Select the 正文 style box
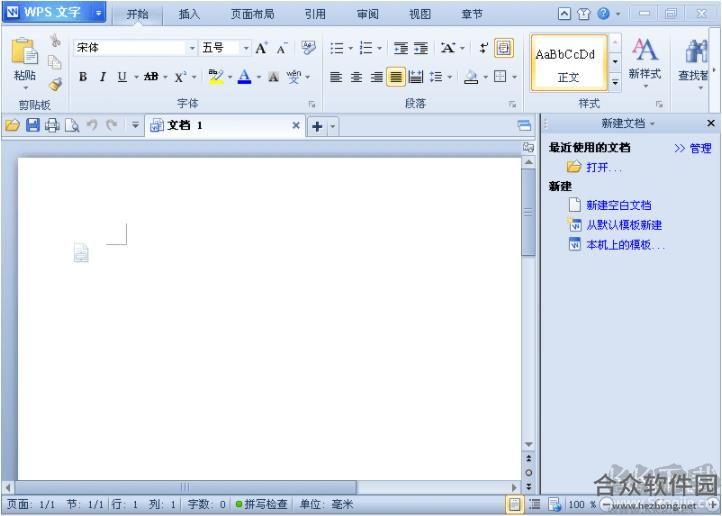 569,63
